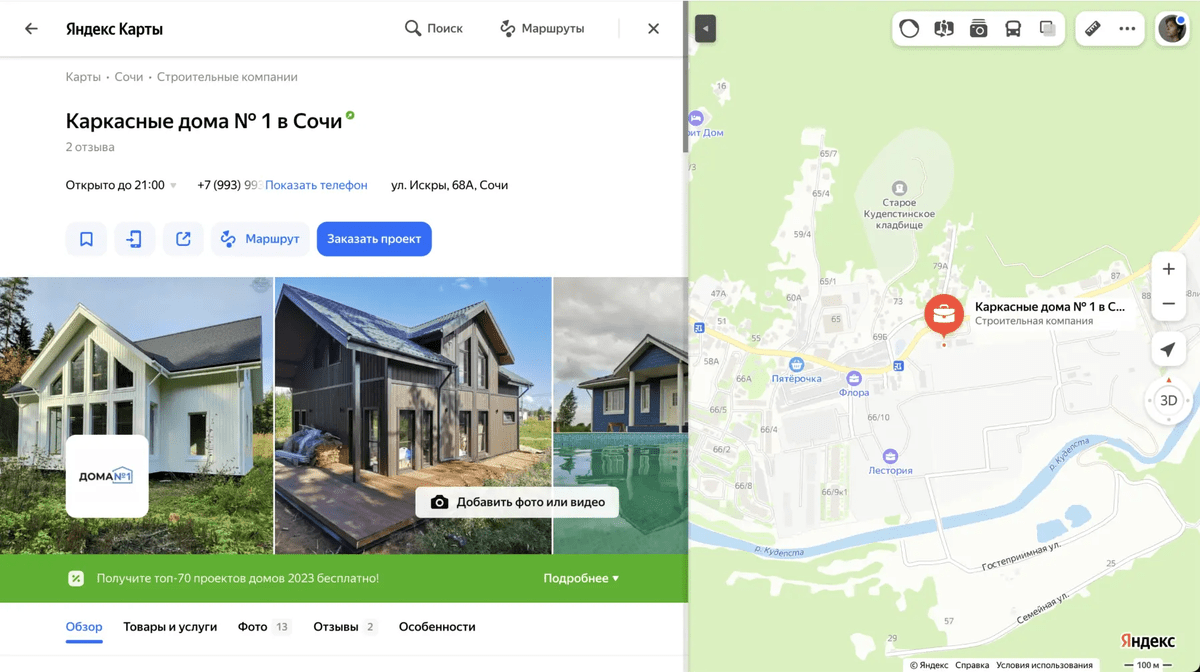Click "Заказать проект" button
This screenshot has height=672, width=1200.
pyautogui.click(x=374, y=239)
